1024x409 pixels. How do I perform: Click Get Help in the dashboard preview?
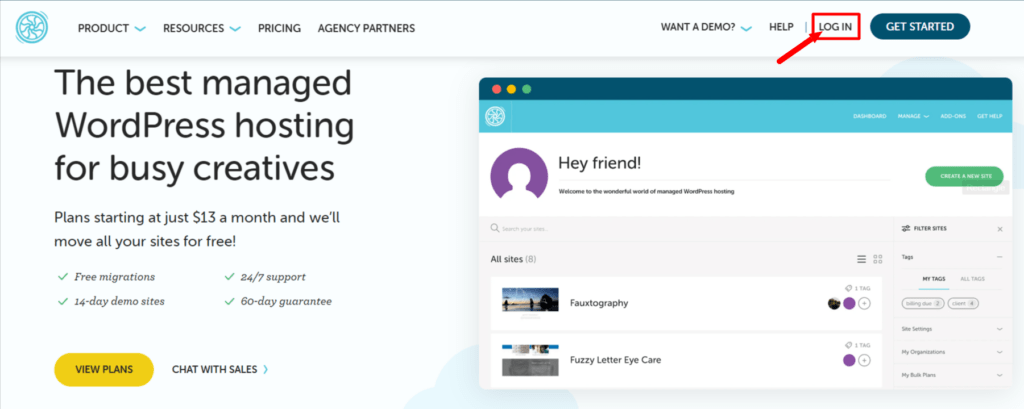point(989,116)
